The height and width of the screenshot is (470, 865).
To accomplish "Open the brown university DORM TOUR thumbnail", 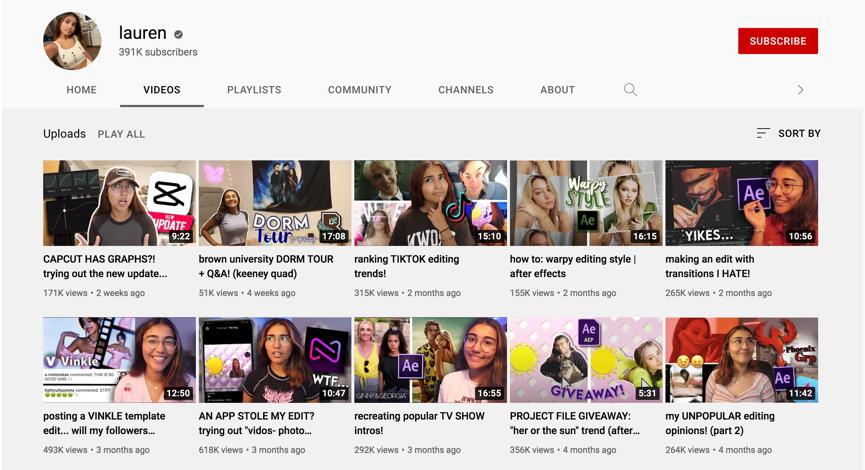I will pos(275,203).
